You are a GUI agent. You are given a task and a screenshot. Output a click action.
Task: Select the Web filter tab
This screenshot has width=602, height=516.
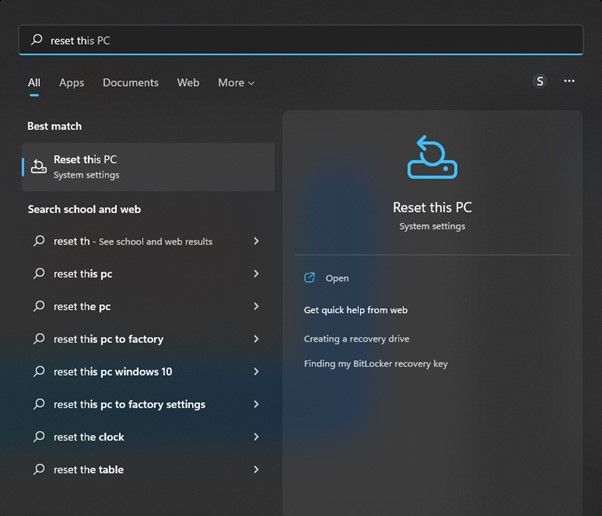click(188, 83)
